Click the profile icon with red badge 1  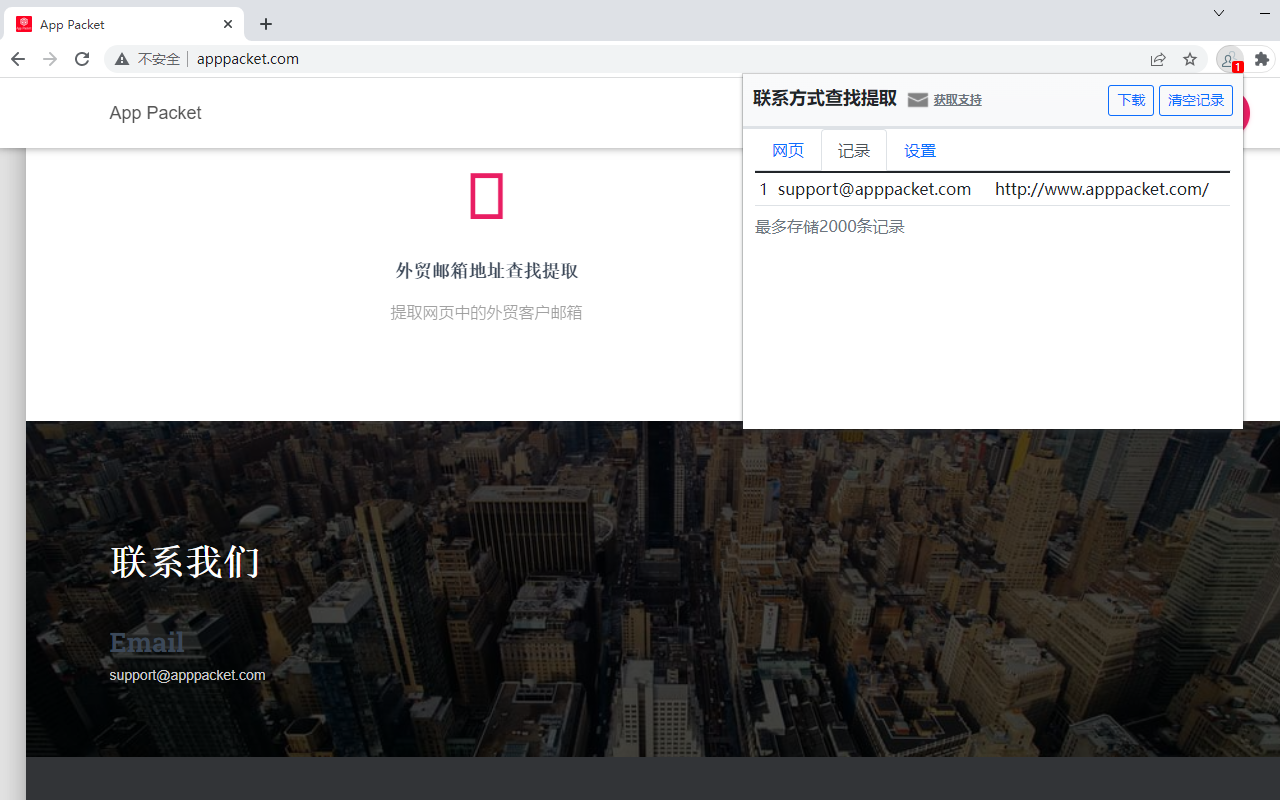coord(1229,59)
